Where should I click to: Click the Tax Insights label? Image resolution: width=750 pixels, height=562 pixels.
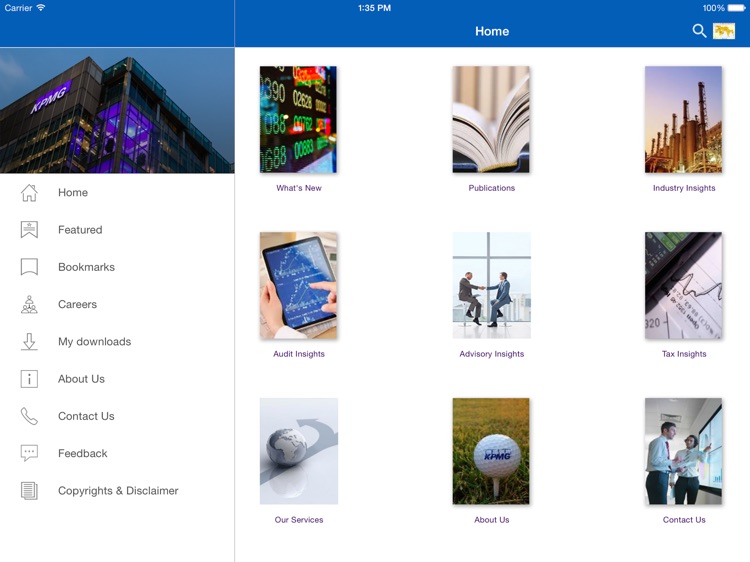tap(684, 354)
